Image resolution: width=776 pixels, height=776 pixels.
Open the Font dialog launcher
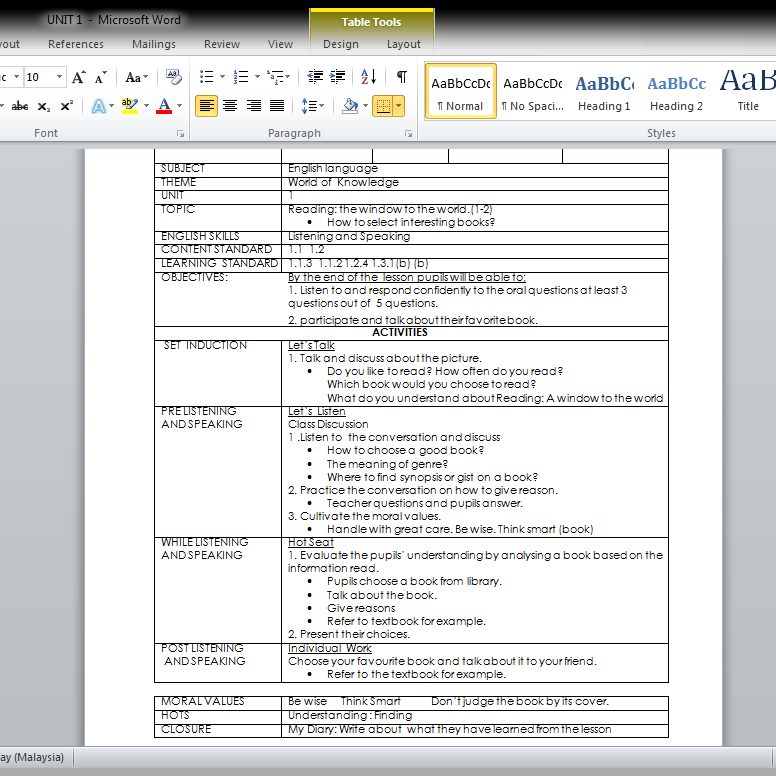[181, 134]
